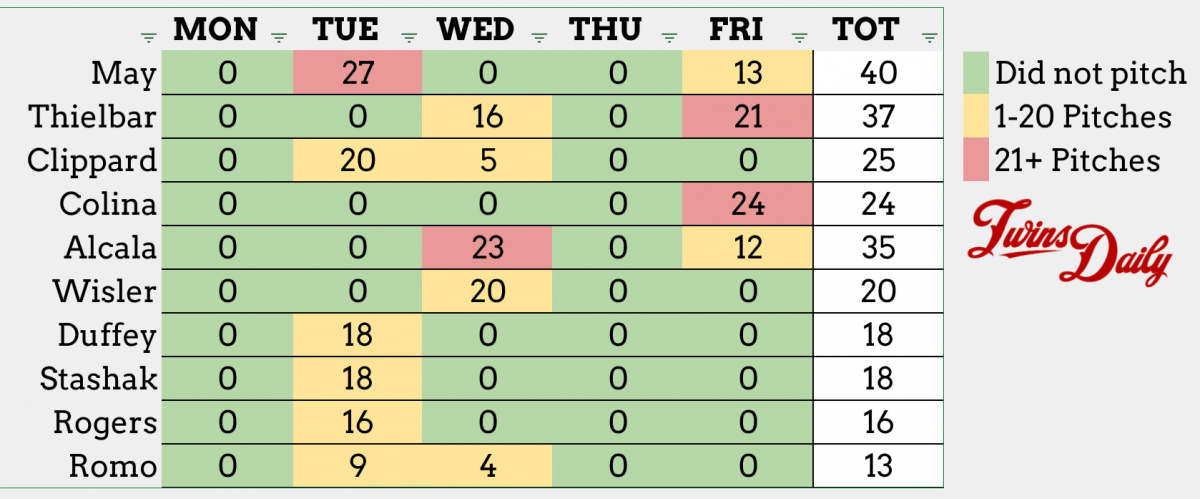Select Alcala's Wednesday cell showing 23
The image size is (1200, 499).
(x=487, y=247)
